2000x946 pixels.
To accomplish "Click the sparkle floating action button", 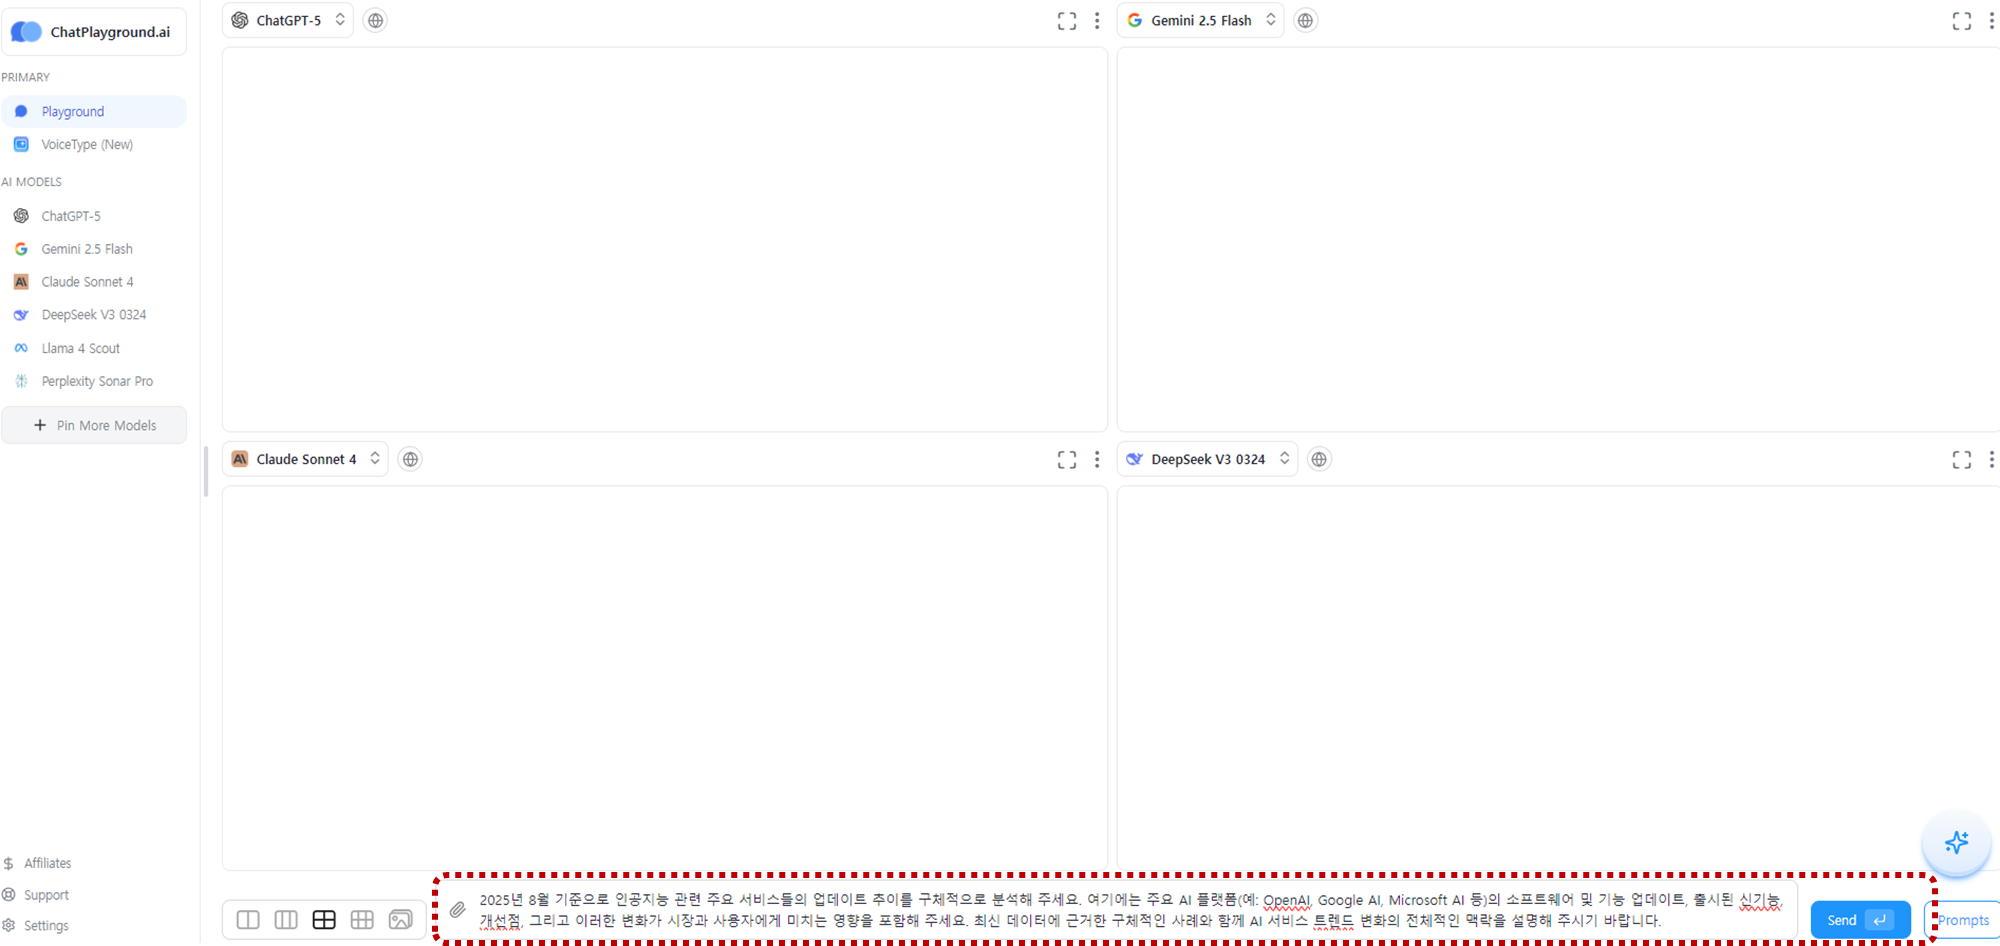I will click(1957, 843).
